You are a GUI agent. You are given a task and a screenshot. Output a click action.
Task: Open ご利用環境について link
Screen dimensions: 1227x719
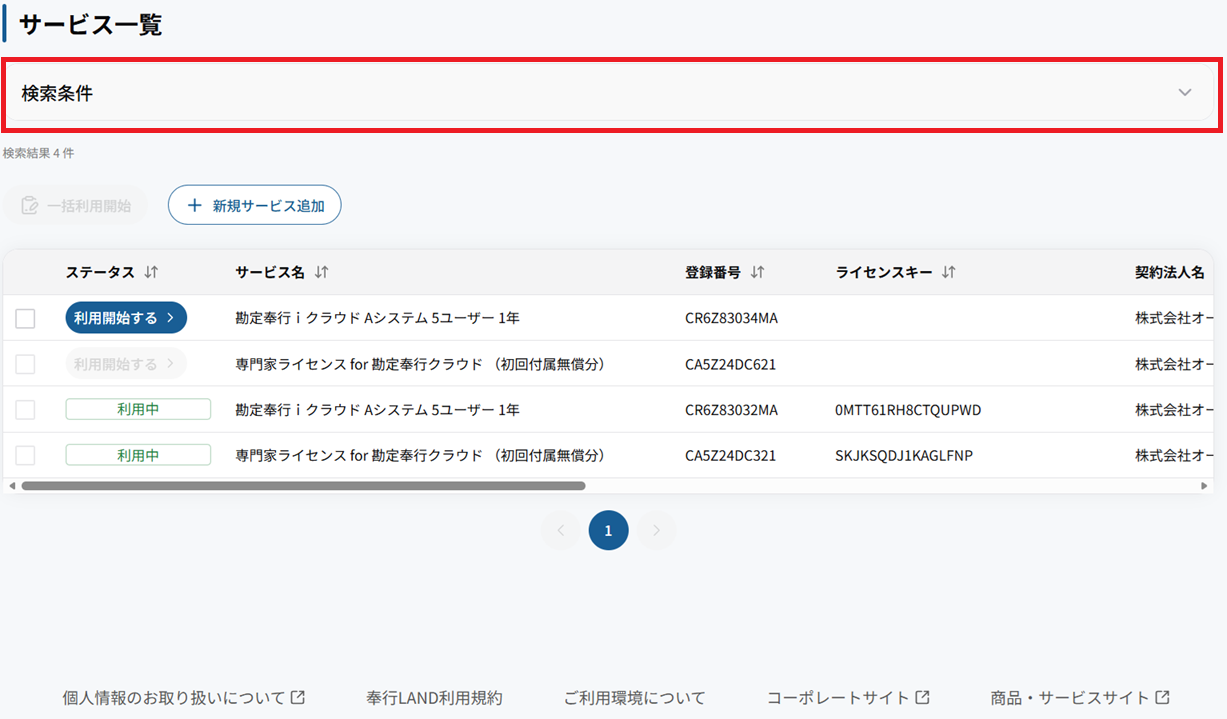[x=634, y=698]
